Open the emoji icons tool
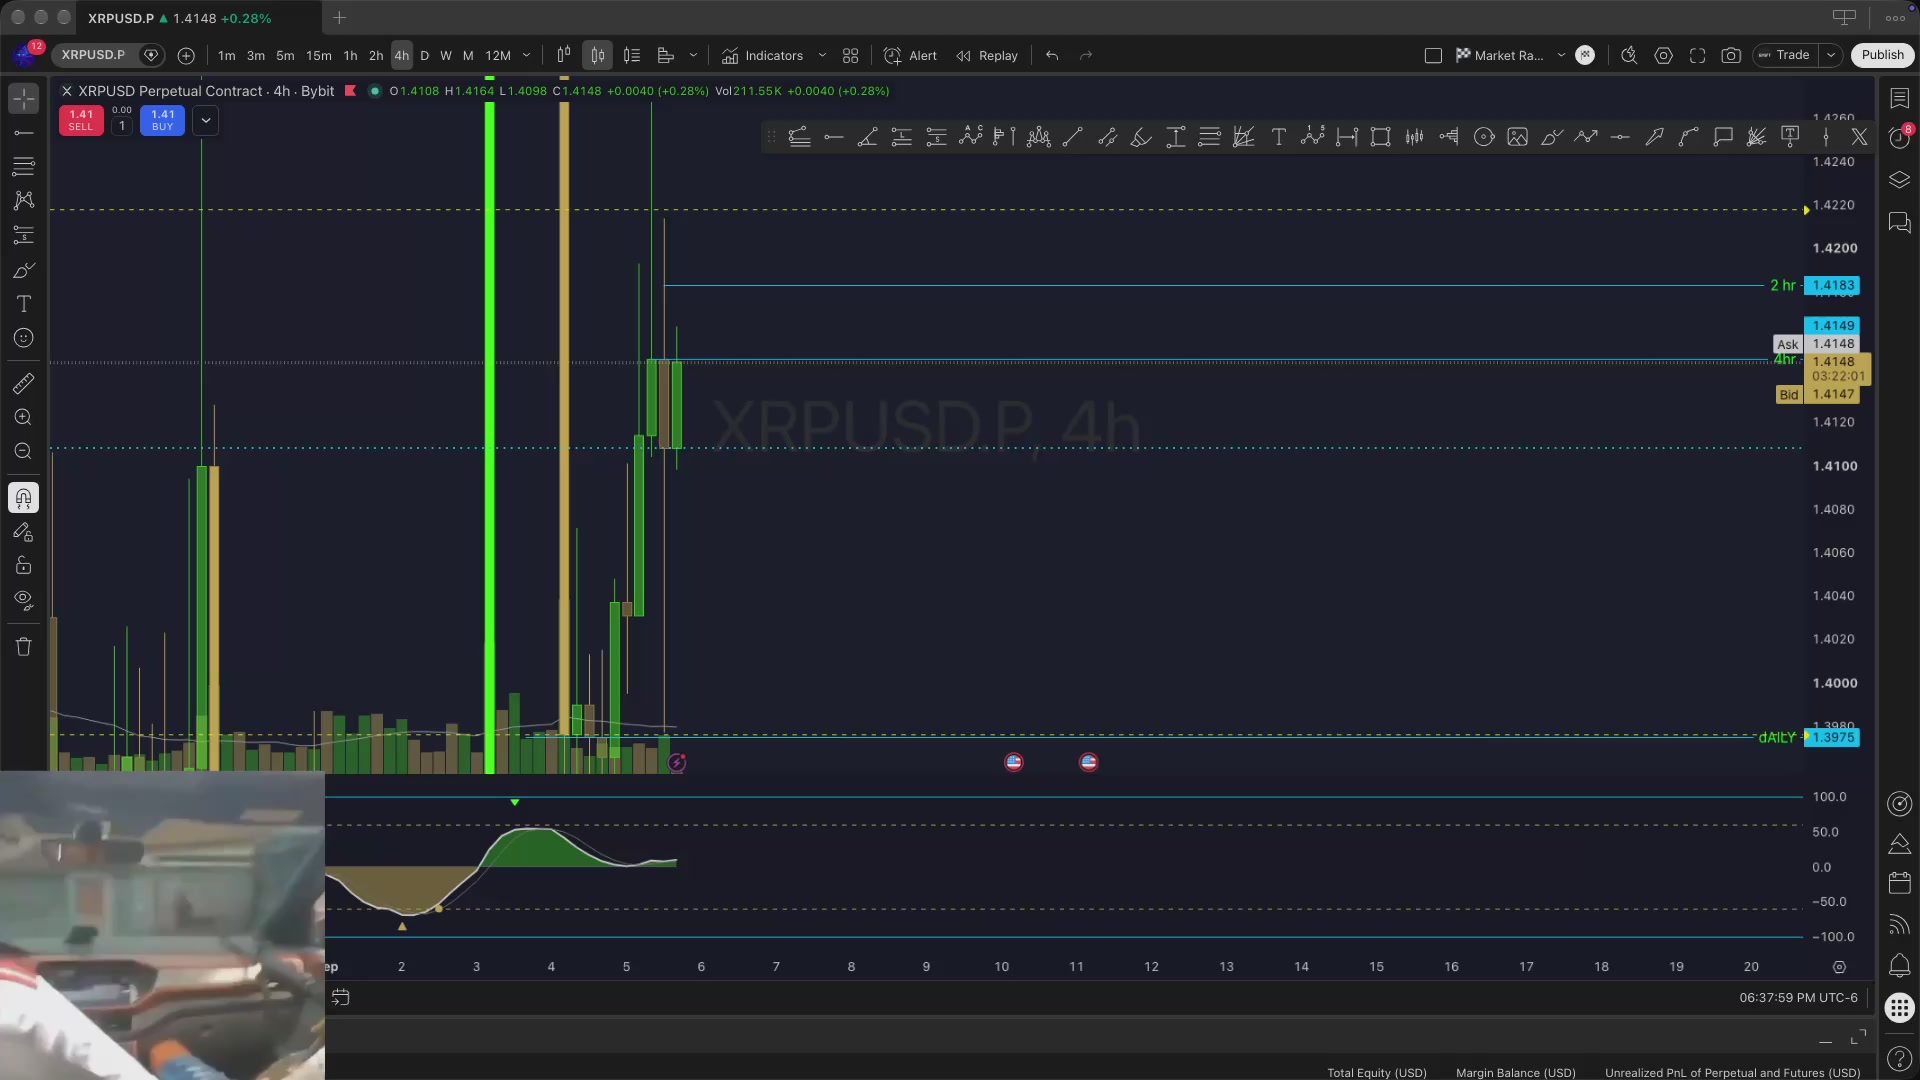 pos(24,338)
